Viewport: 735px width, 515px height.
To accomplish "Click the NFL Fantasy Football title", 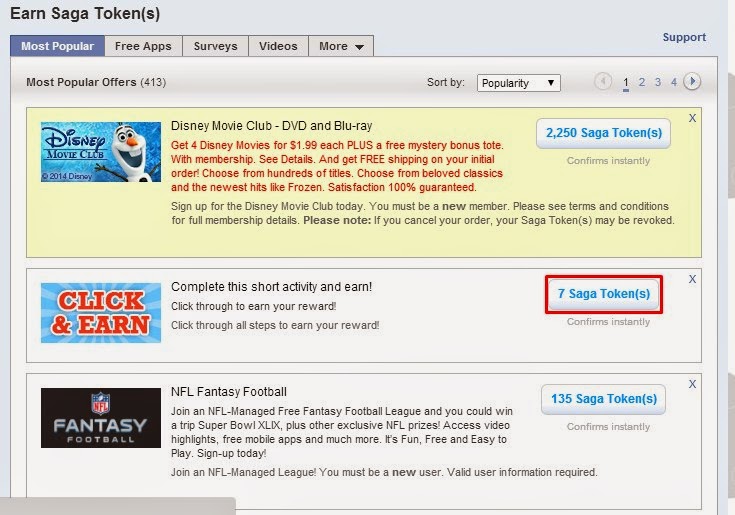I will pos(229,392).
